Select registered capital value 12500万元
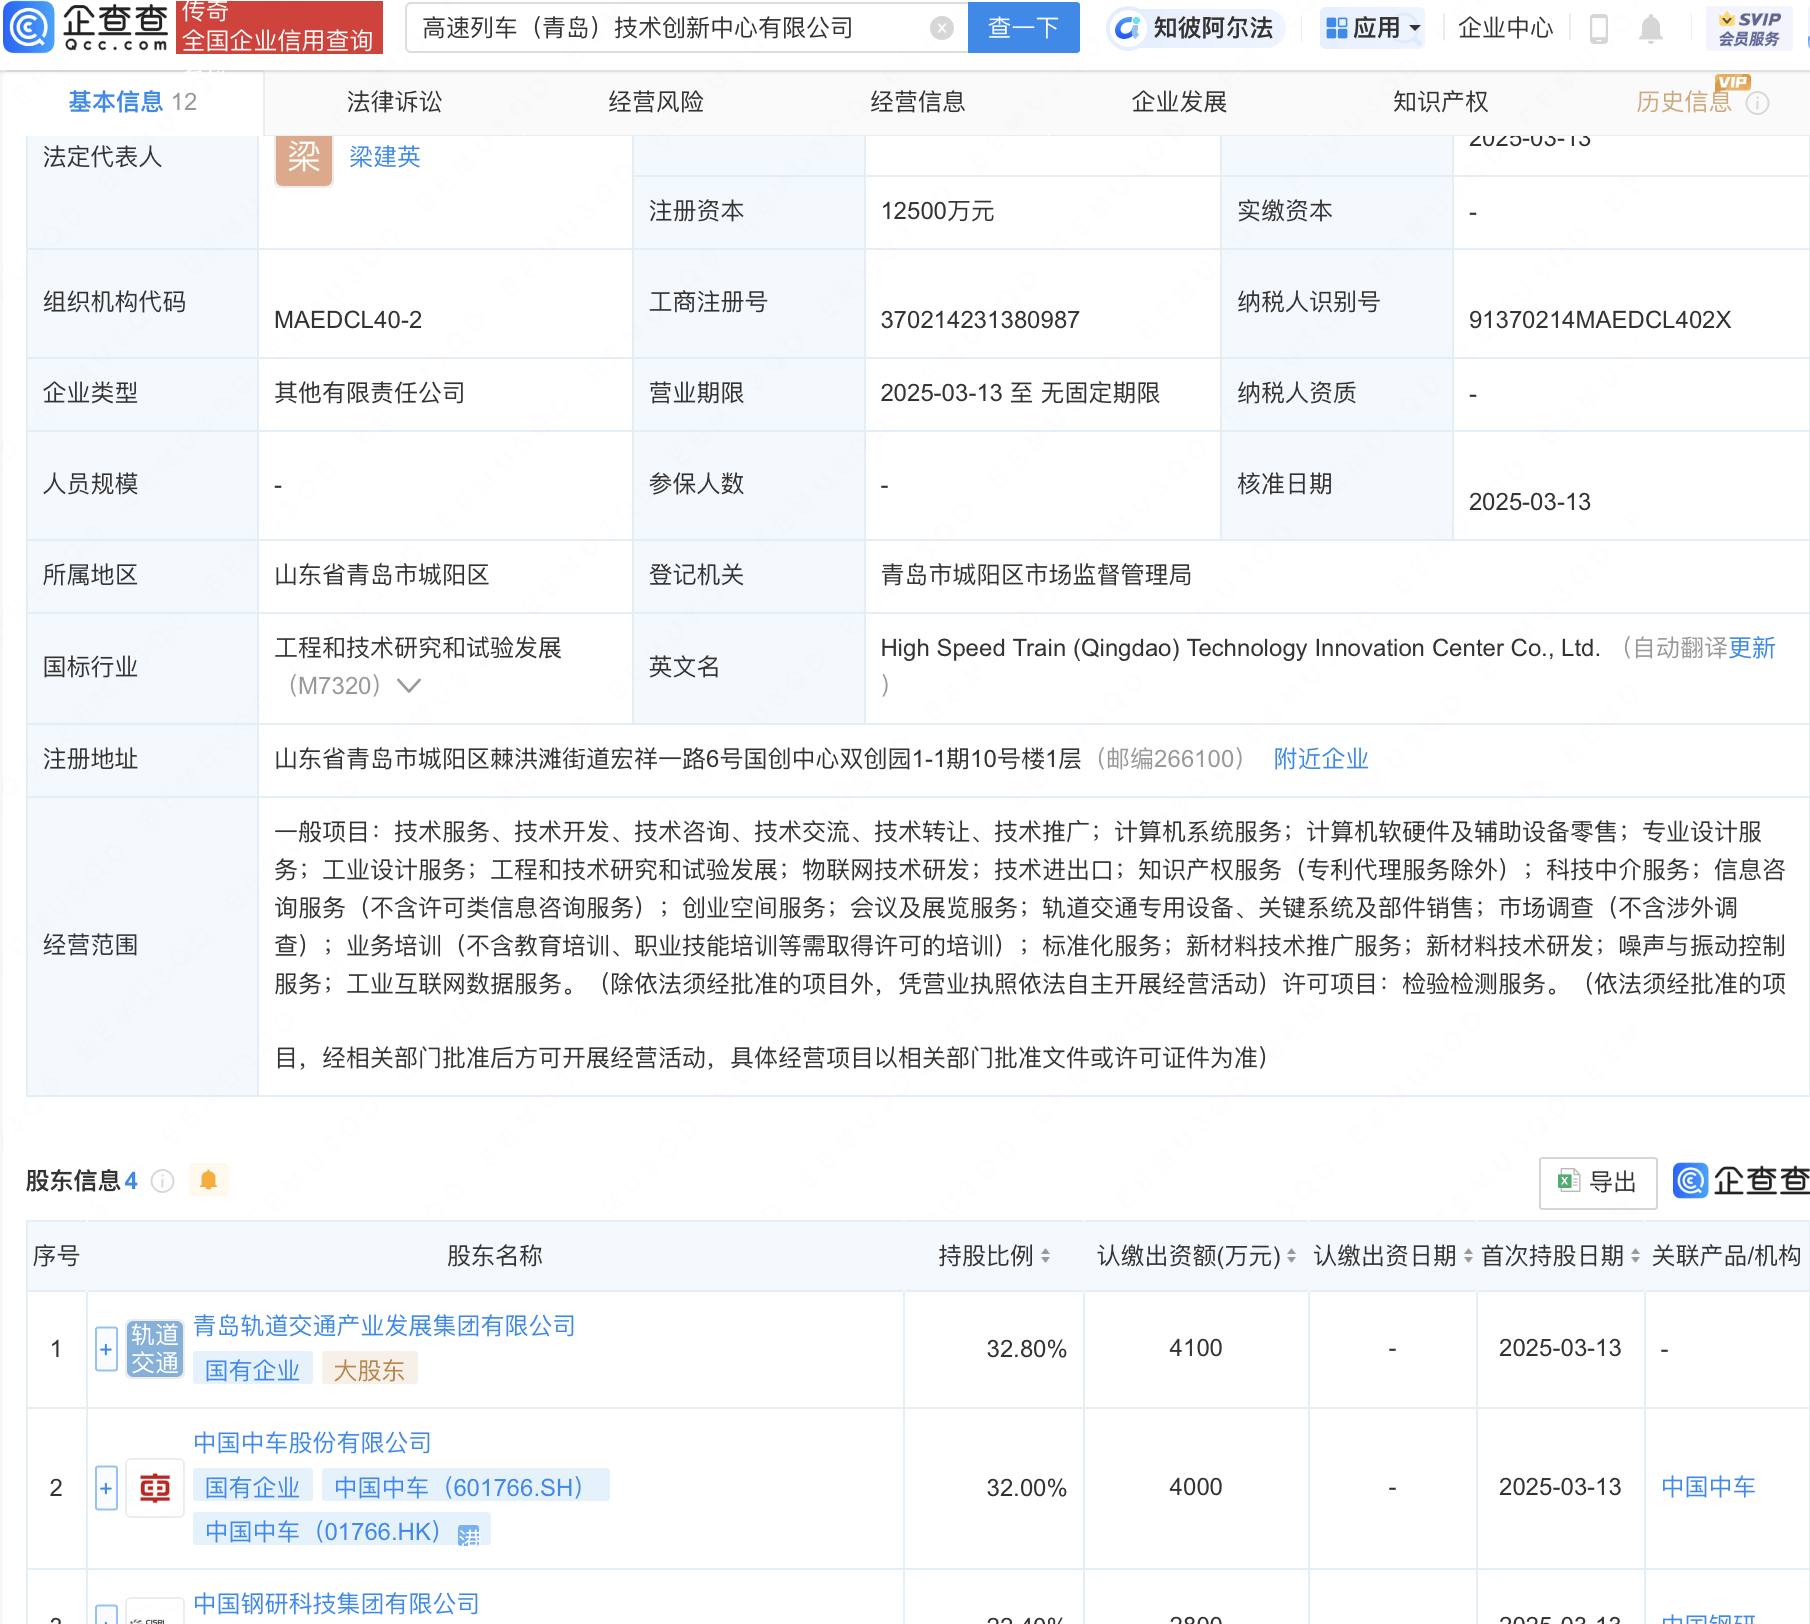The image size is (1810, 1624). (937, 211)
